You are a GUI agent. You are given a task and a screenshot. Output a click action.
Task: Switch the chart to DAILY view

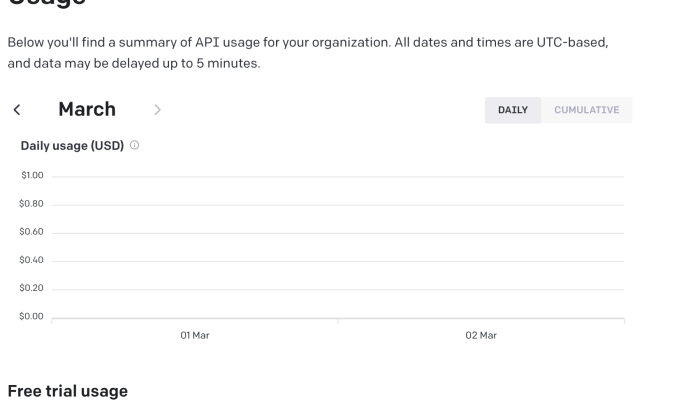(513, 110)
